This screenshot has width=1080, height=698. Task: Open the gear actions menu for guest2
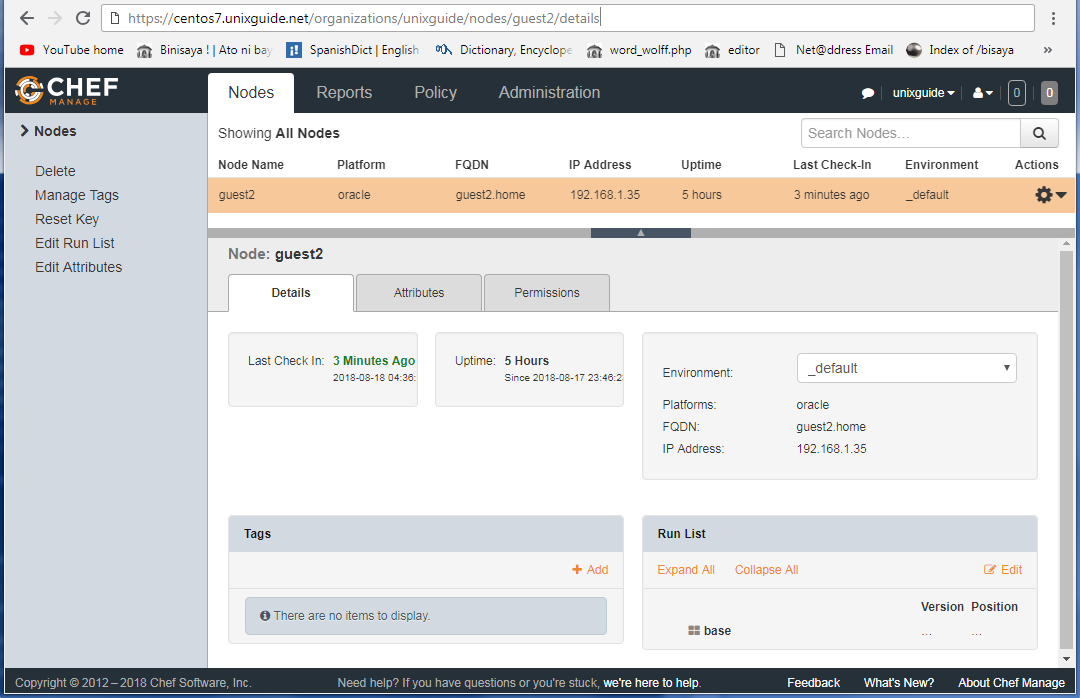click(x=1050, y=195)
